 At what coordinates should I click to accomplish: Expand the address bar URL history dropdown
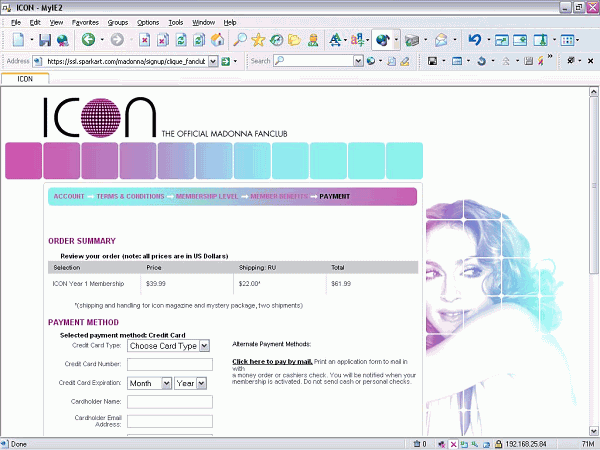(x=213, y=61)
